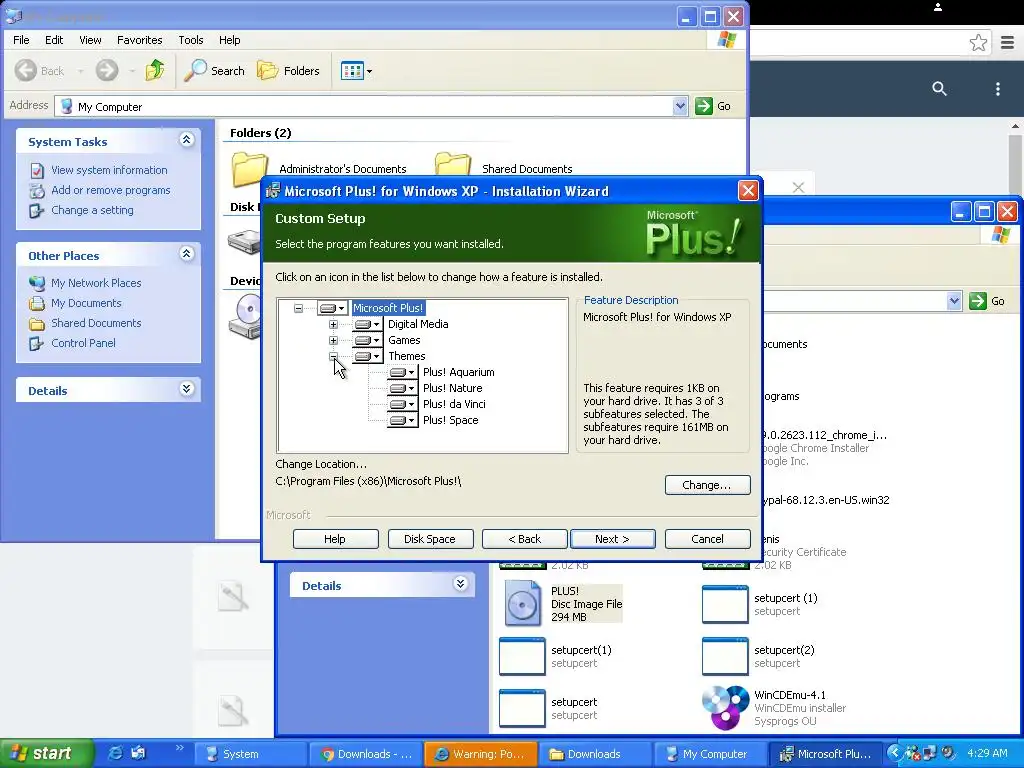This screenshot has height=768, width=1024.
Task: Select the PLUS! Disc Image File icon
Action: click(522, 603)
